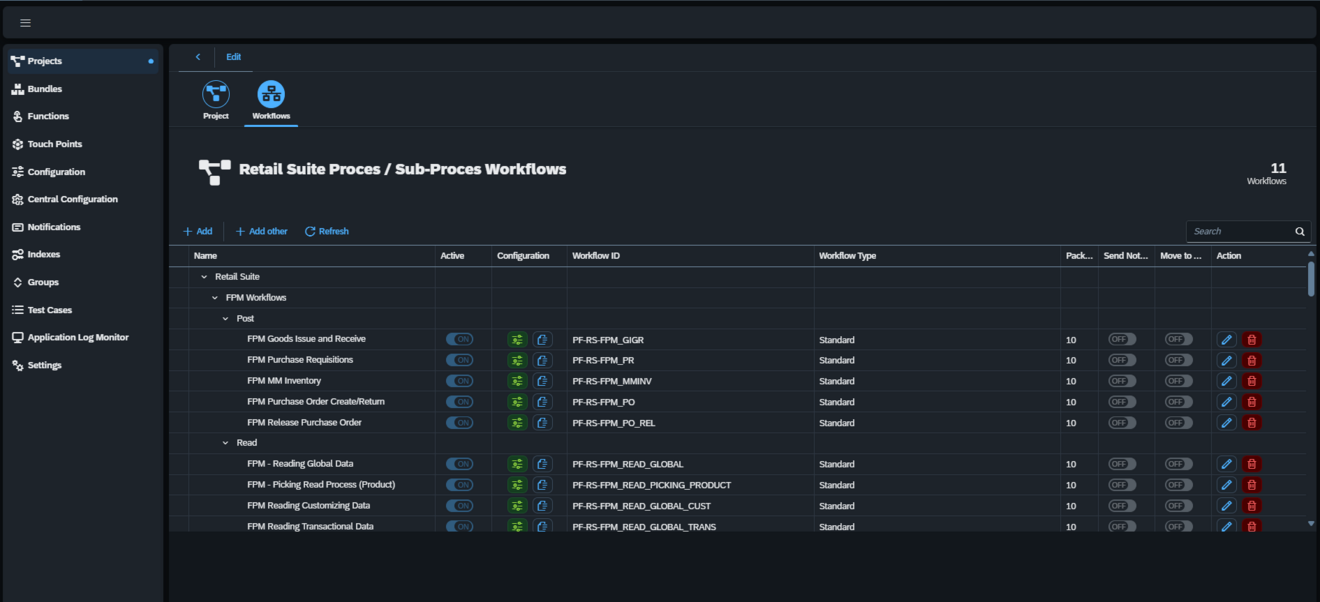Toggle Active switch for FPM Goods Issue and Receive
The height and width of the screenshot is (602, 1320).
pos(459,340)
